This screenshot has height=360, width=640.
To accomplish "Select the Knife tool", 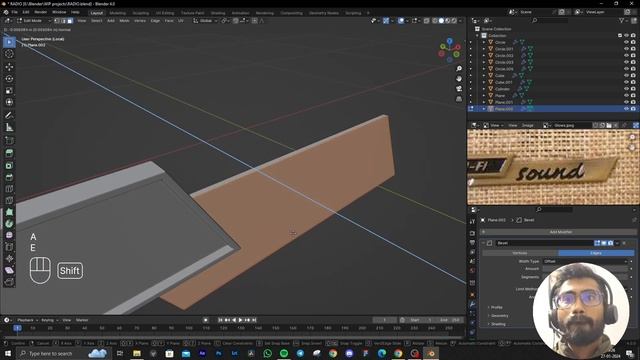I will click(9, 200).
